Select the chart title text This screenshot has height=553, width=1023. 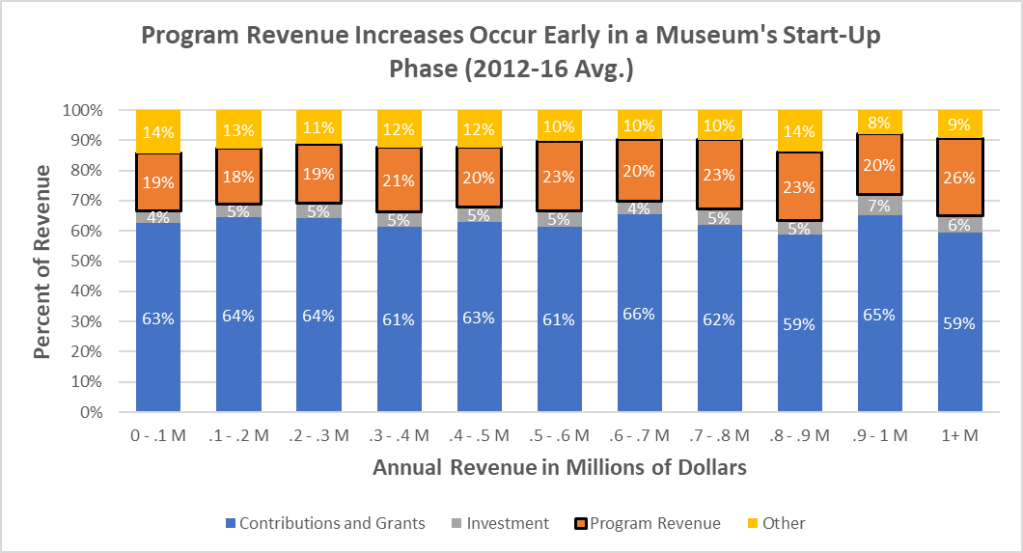[x=514, y=52]
